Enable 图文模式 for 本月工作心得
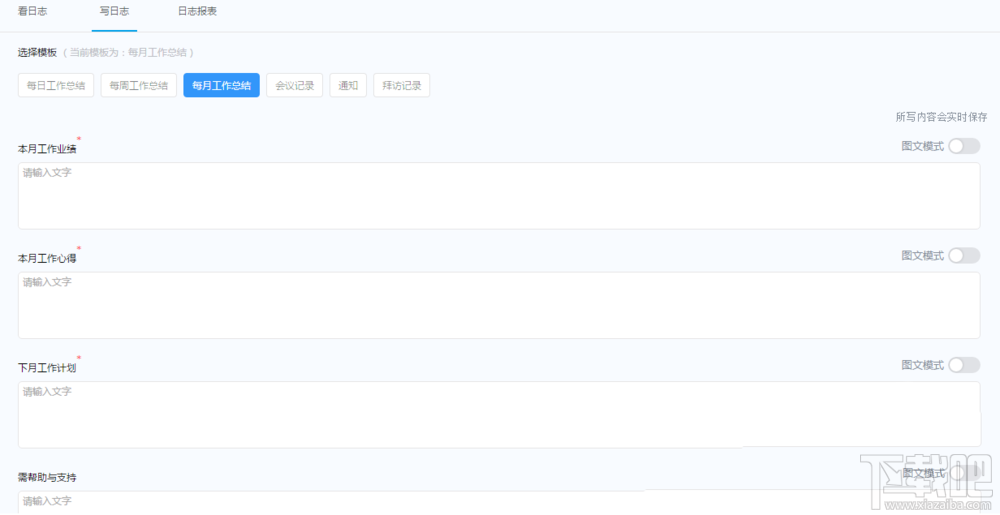Viewport: 1000px width, 515px height. (964, 256)
